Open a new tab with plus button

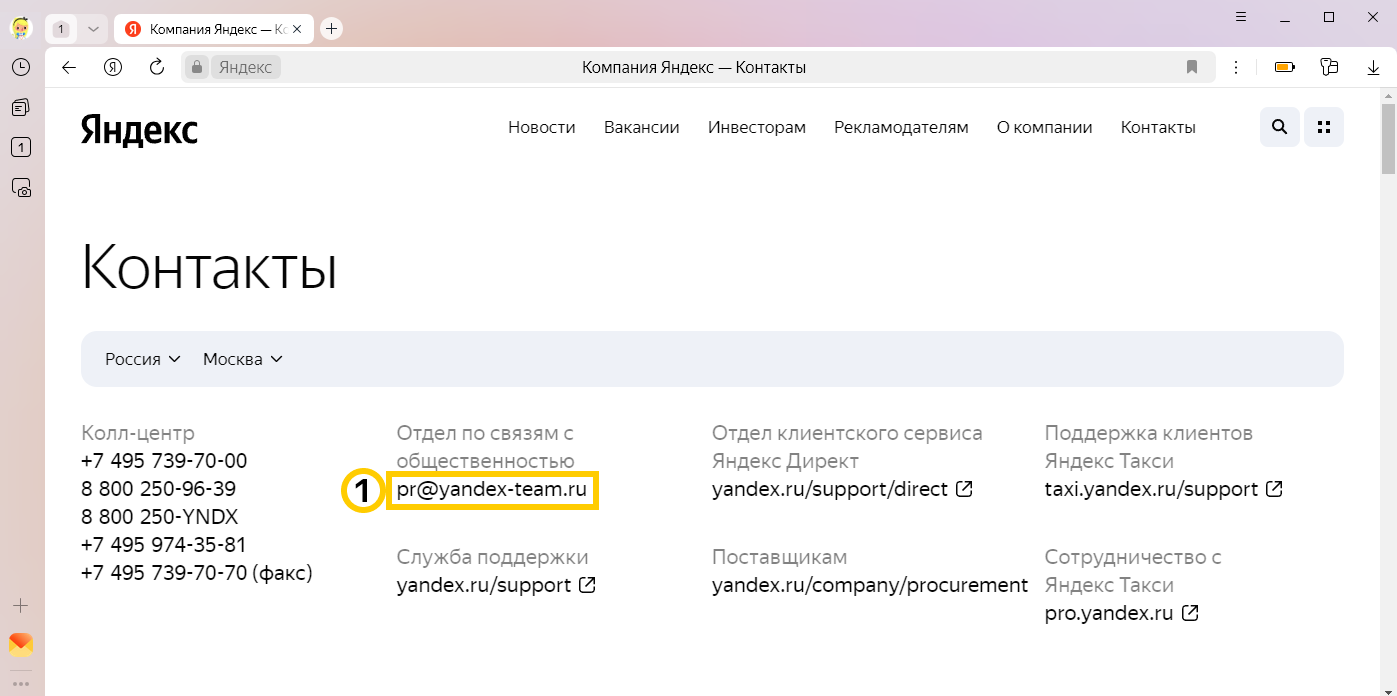332,29
